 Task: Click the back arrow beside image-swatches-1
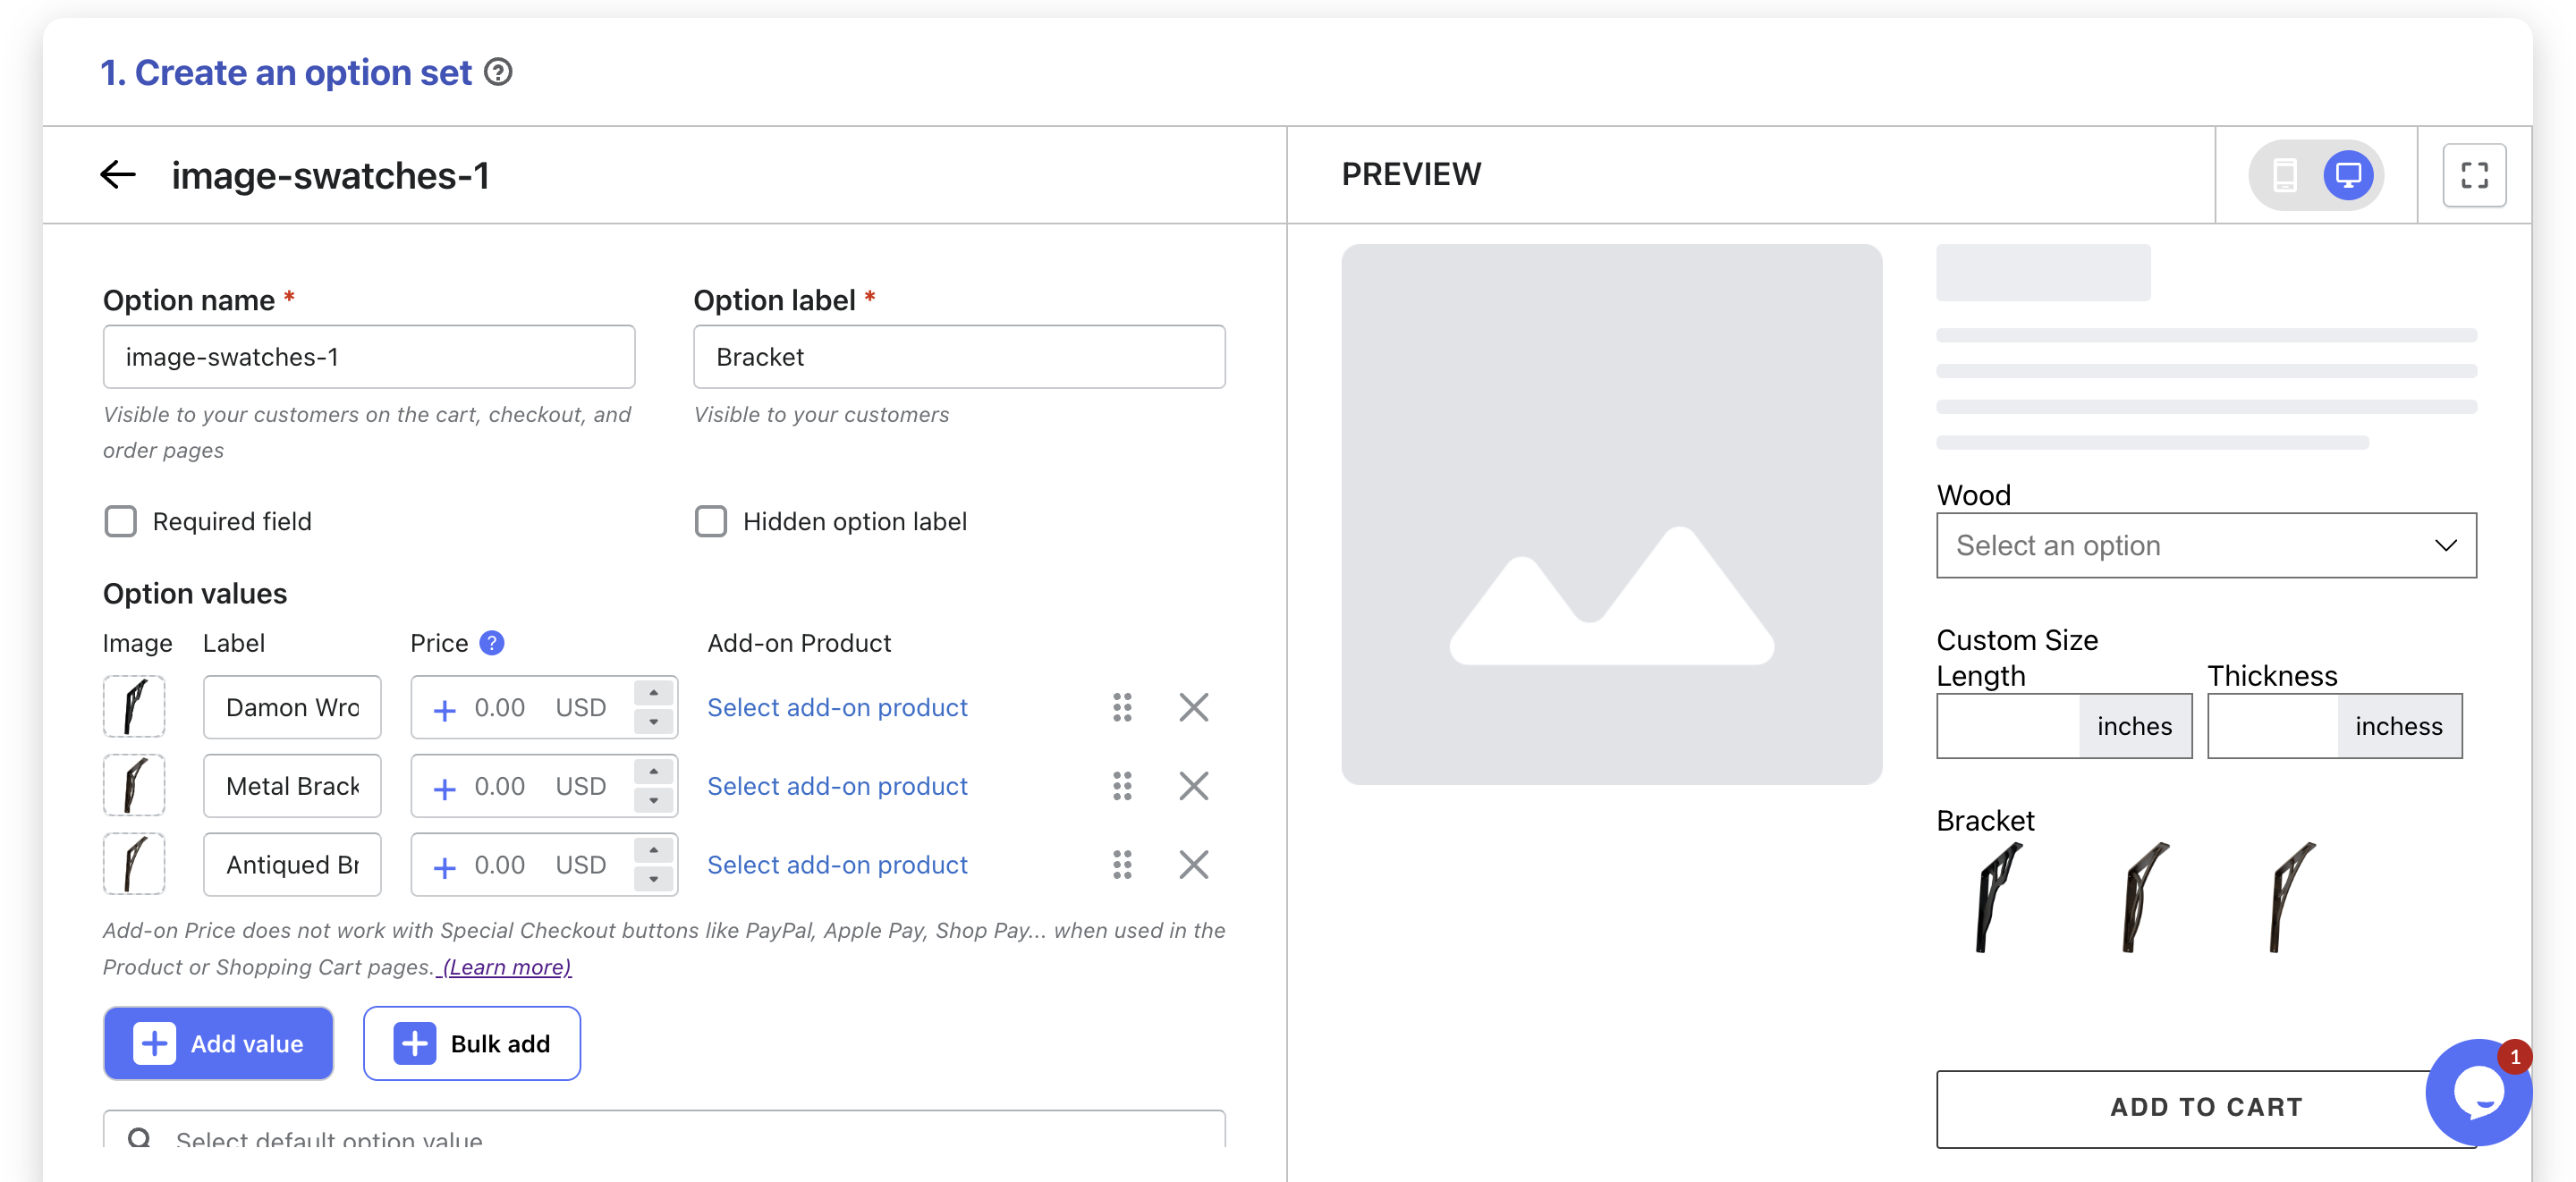tap(118, 175)
